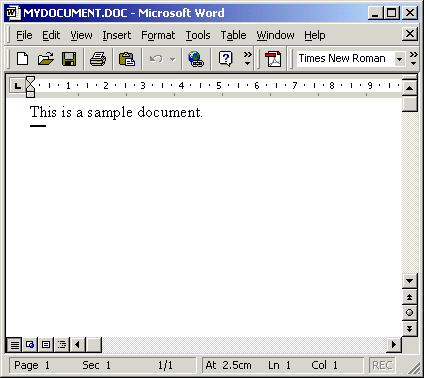Go to previous page double-arrow button
The image size is (424, 378).
click(x=410, y=297)
